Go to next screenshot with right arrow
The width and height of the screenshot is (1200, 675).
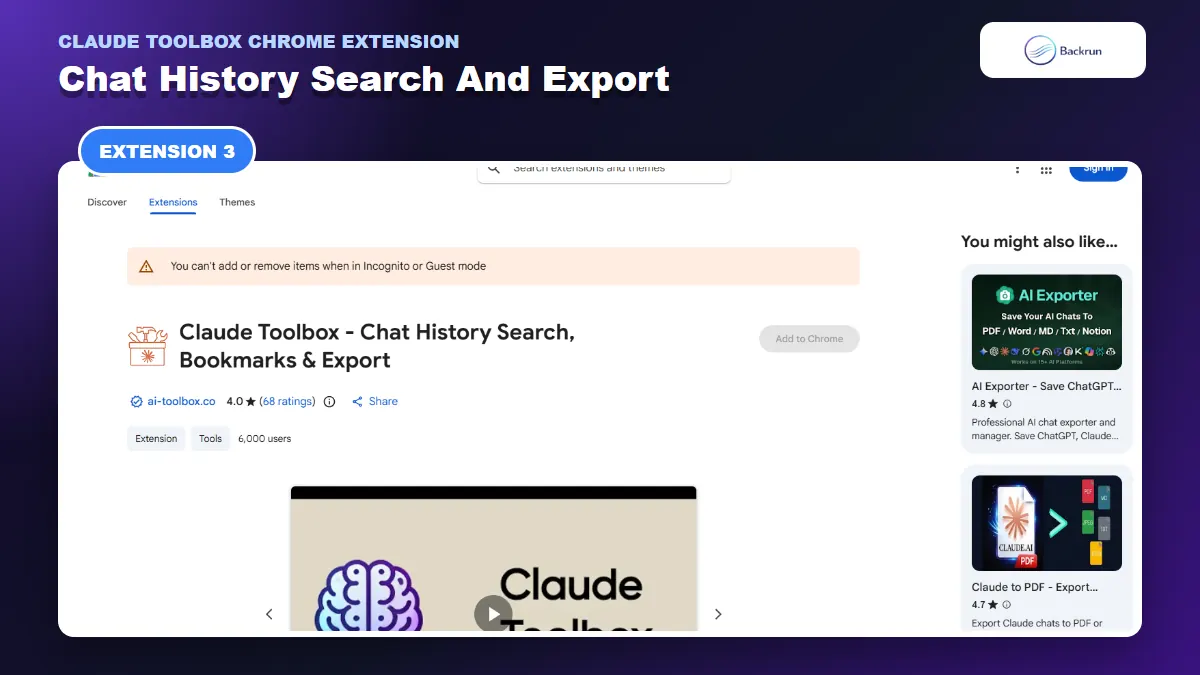pyautogui.click(x=717, y=614)
